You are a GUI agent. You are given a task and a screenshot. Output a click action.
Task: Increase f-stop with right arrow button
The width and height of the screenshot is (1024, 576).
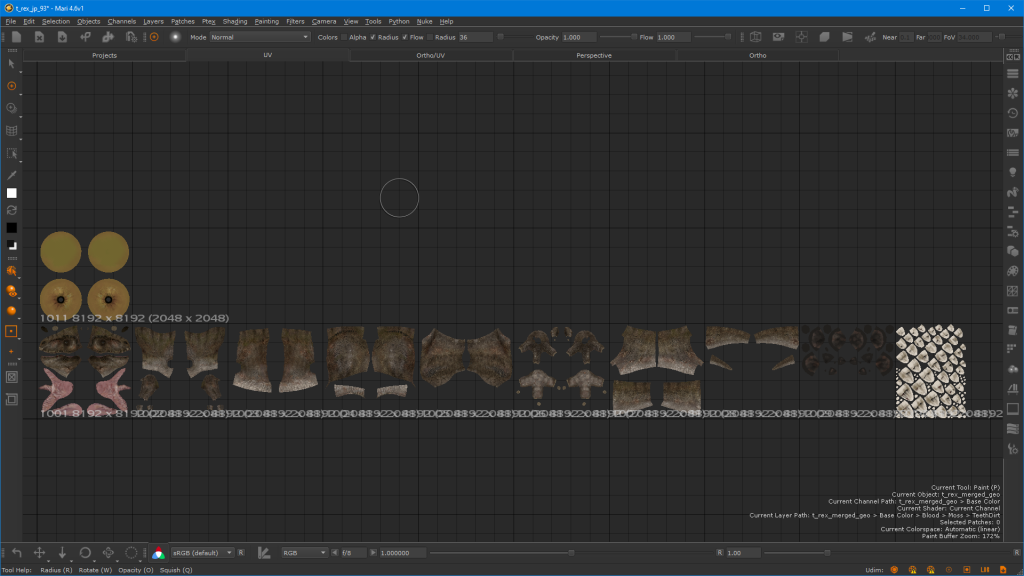pos(373,552)
